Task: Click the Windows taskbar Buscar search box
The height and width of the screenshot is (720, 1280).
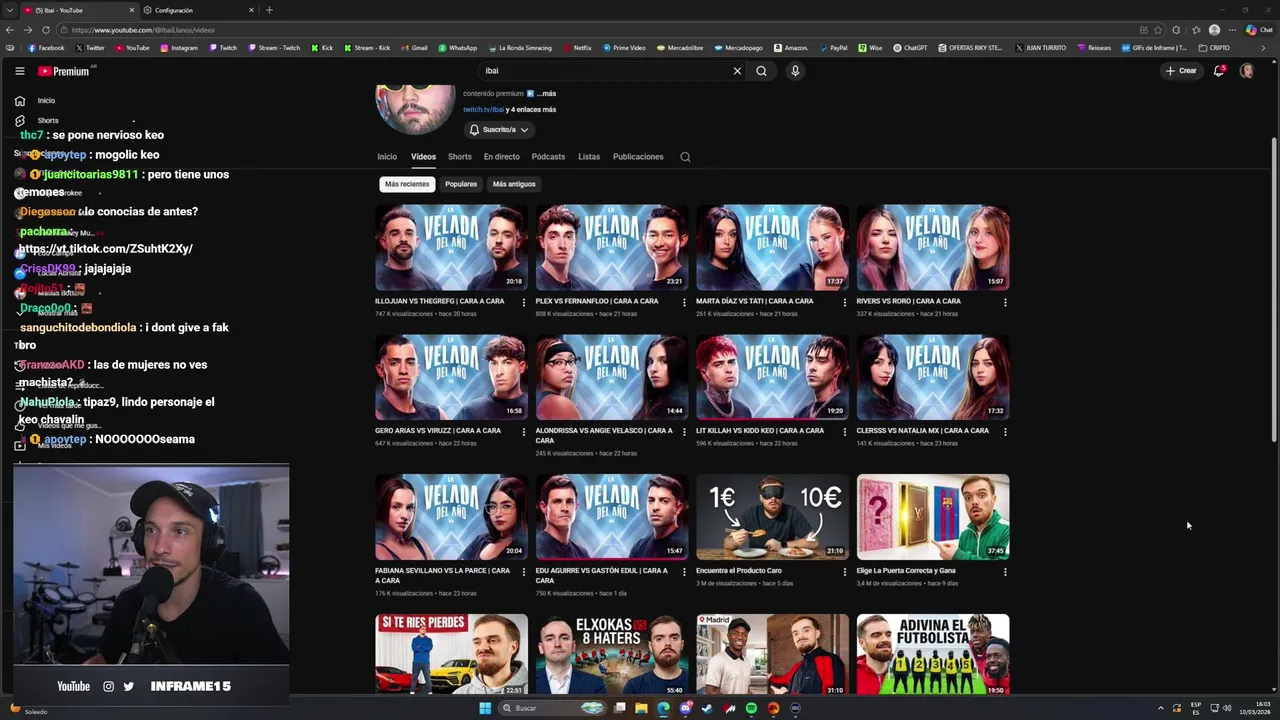Action: 552,708
